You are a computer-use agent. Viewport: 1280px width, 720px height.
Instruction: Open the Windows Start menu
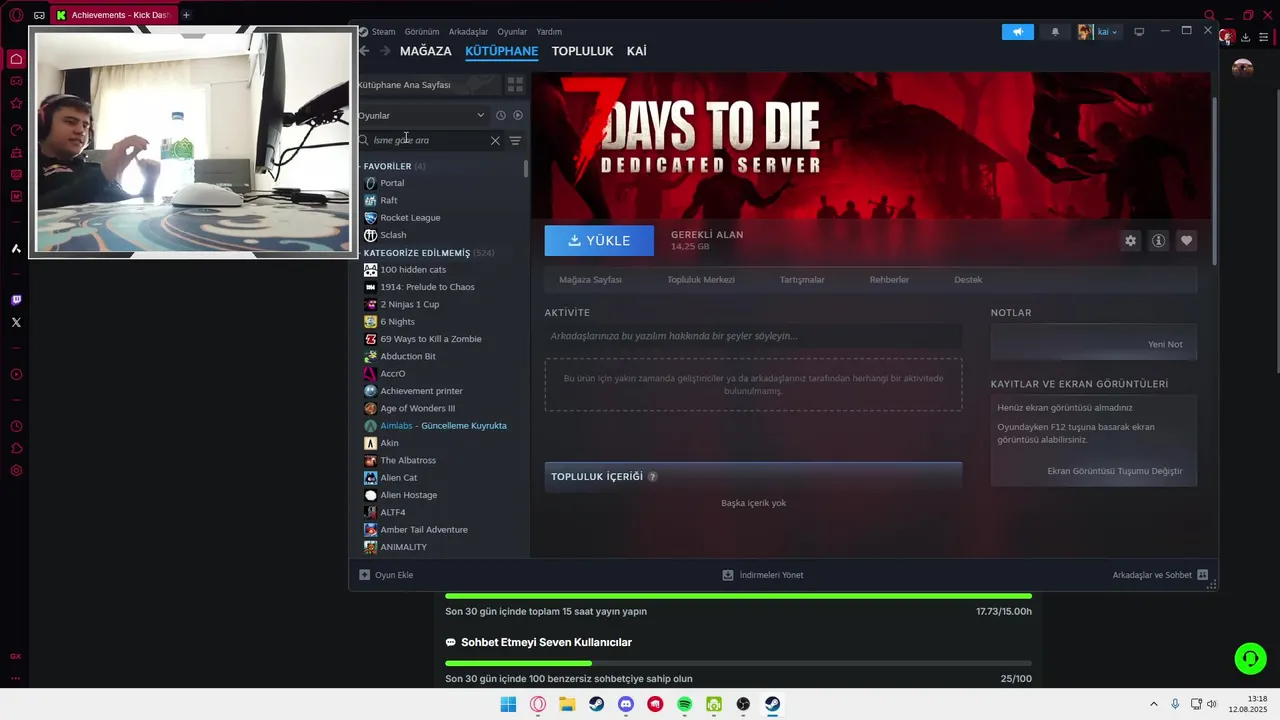click(508, 704)
